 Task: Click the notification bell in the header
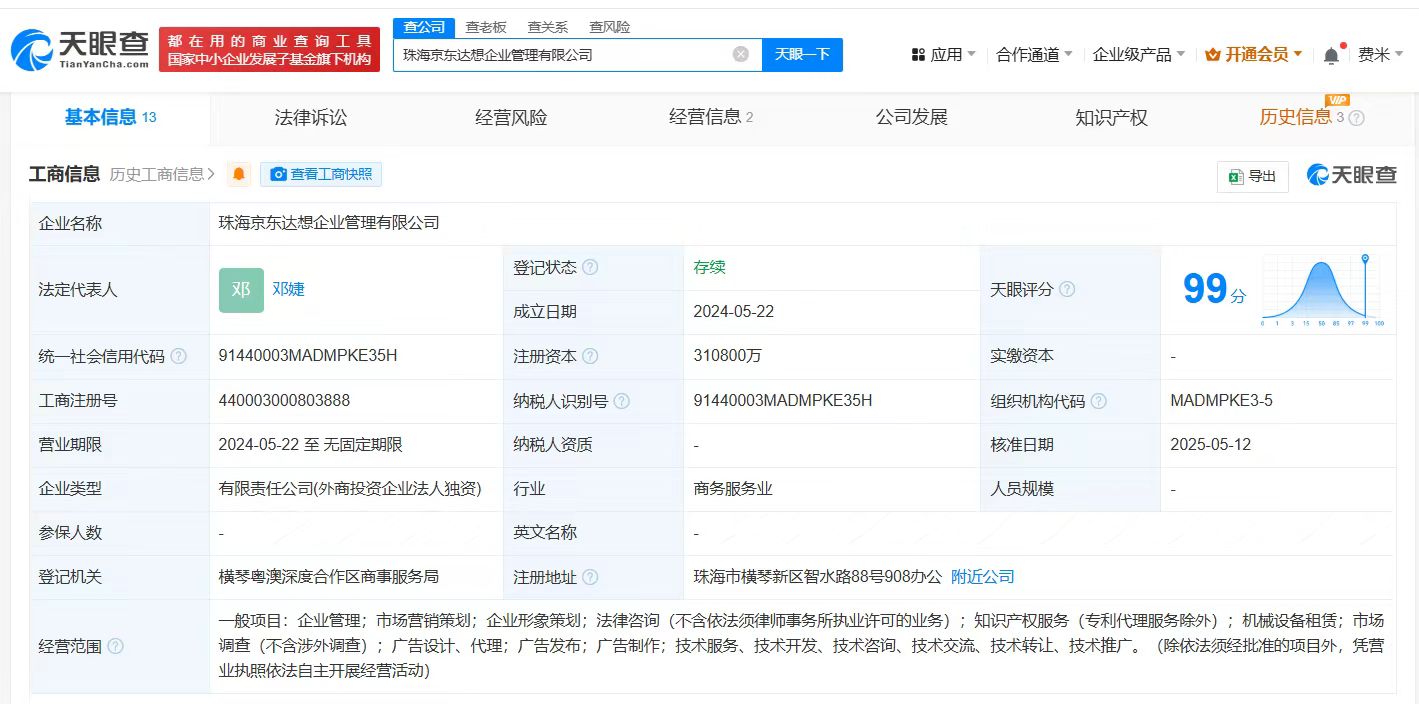tap(1331, 56)
